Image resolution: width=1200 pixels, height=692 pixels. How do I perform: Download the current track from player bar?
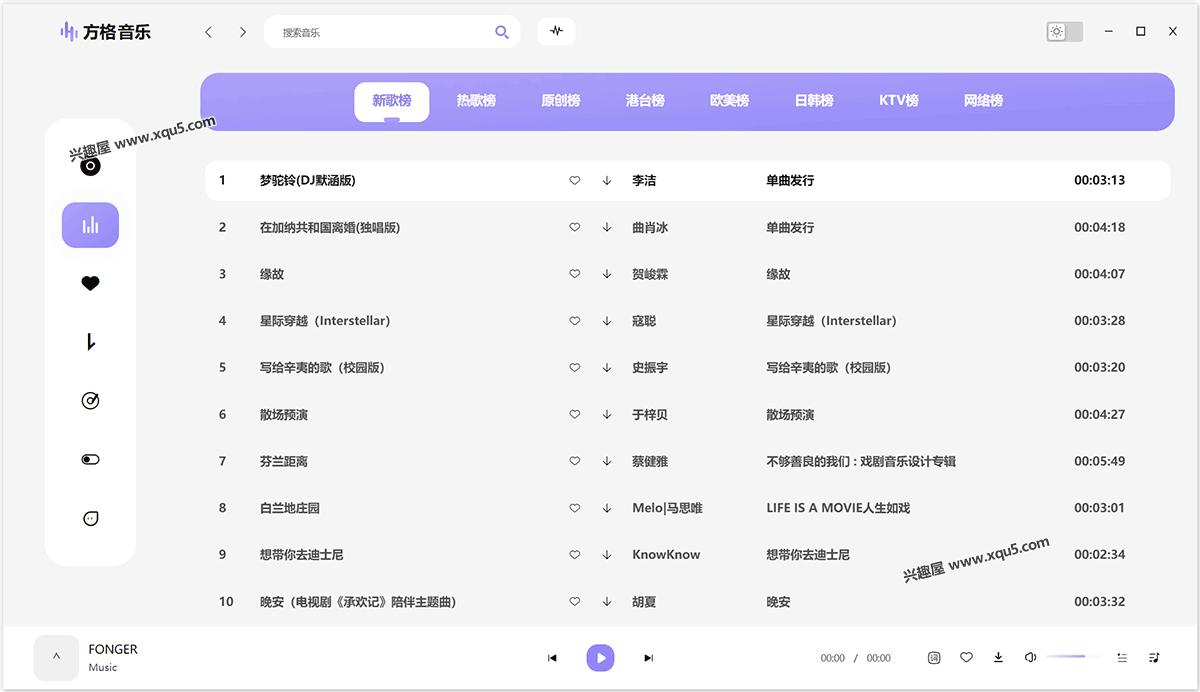998,658
